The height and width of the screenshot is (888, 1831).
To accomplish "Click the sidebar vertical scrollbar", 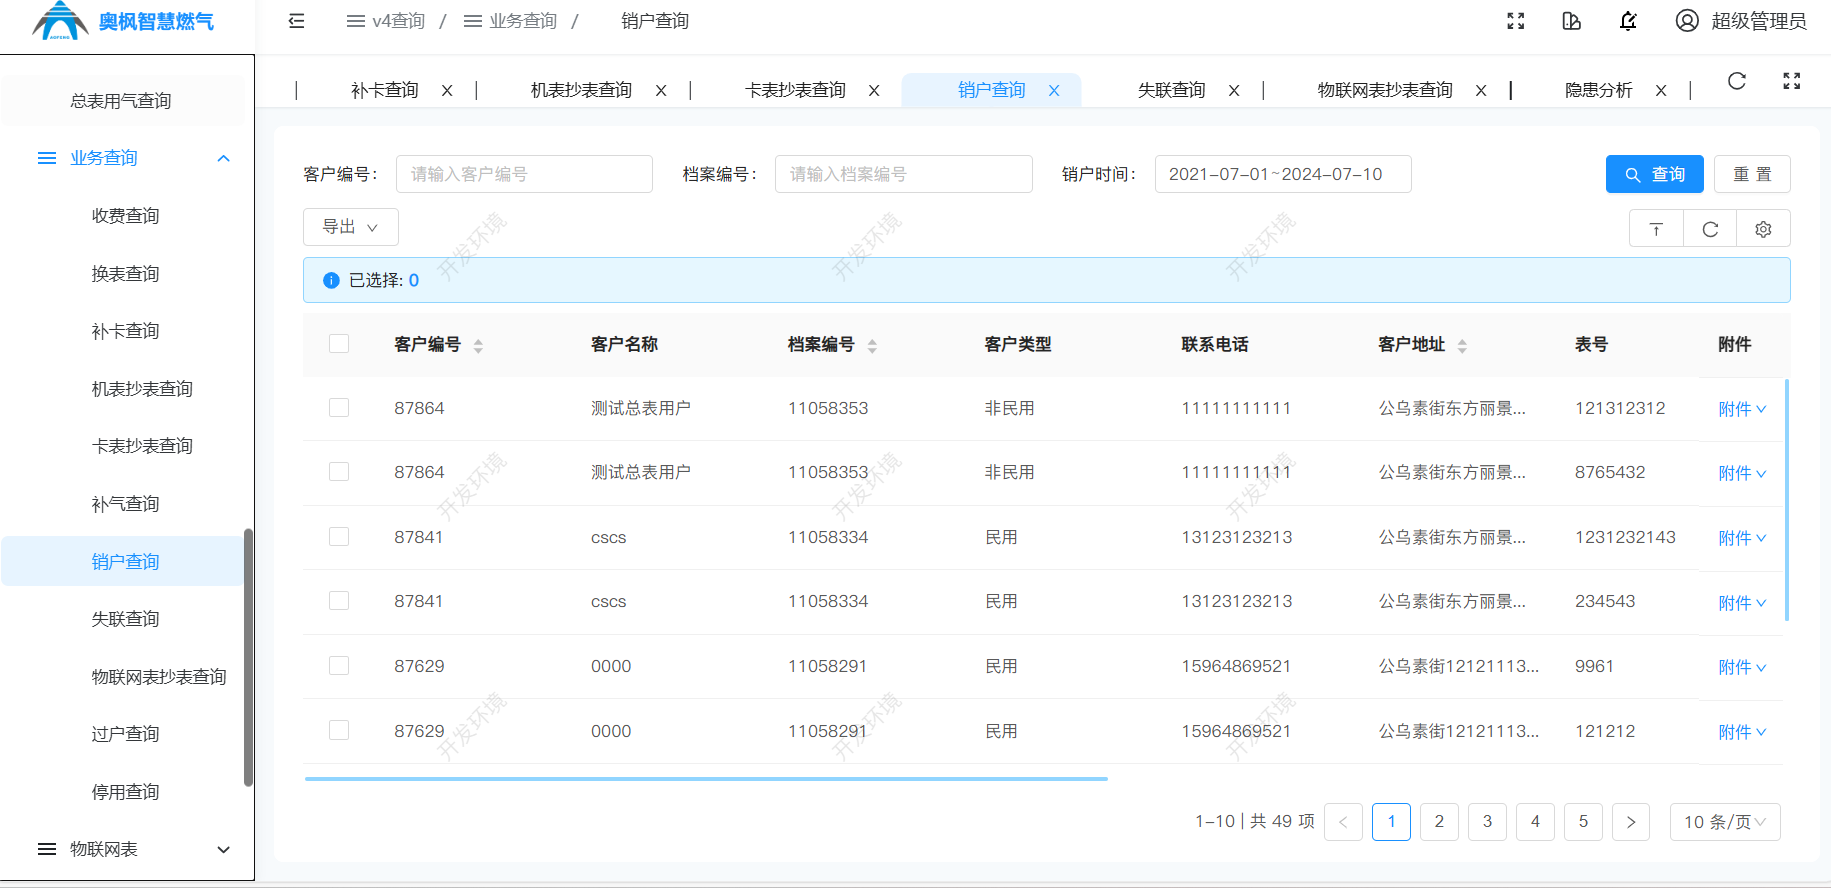I will pyautogui.click(x=248, y=657).
